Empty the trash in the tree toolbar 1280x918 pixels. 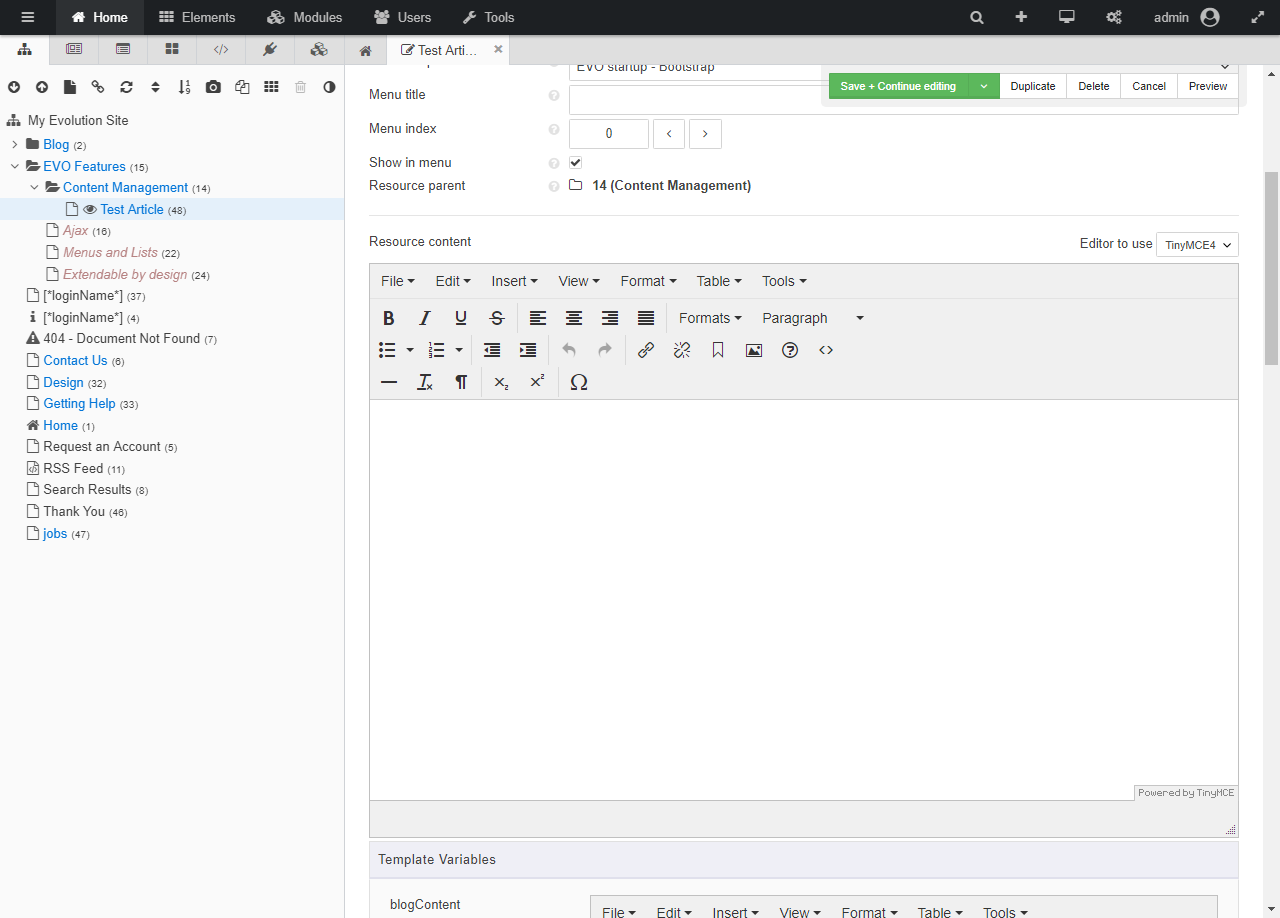[300, 87]
